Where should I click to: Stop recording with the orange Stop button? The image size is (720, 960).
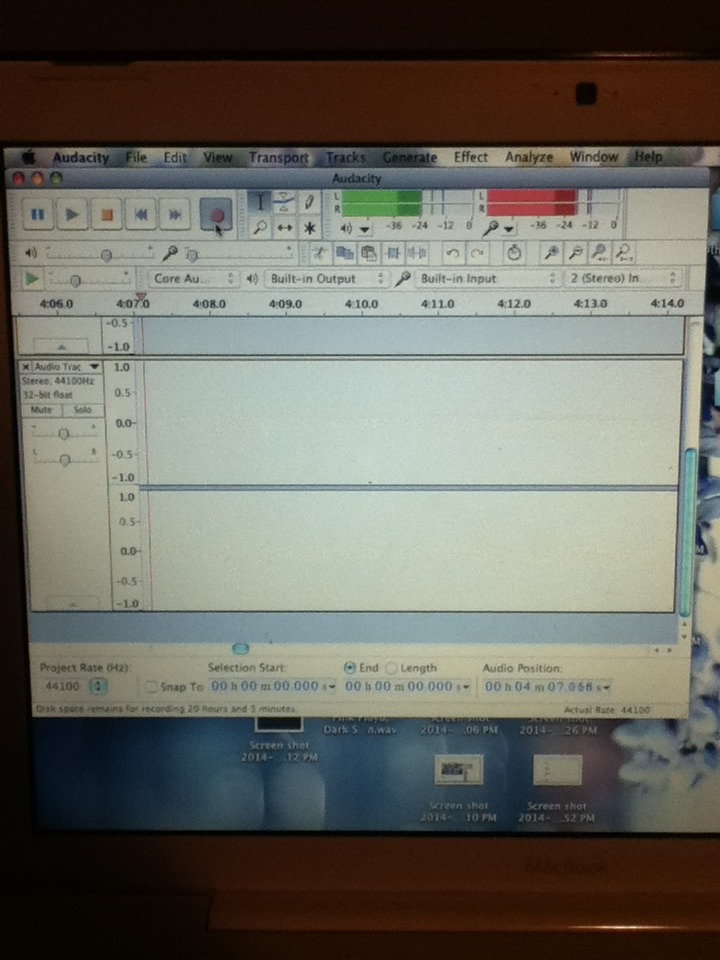107,214
